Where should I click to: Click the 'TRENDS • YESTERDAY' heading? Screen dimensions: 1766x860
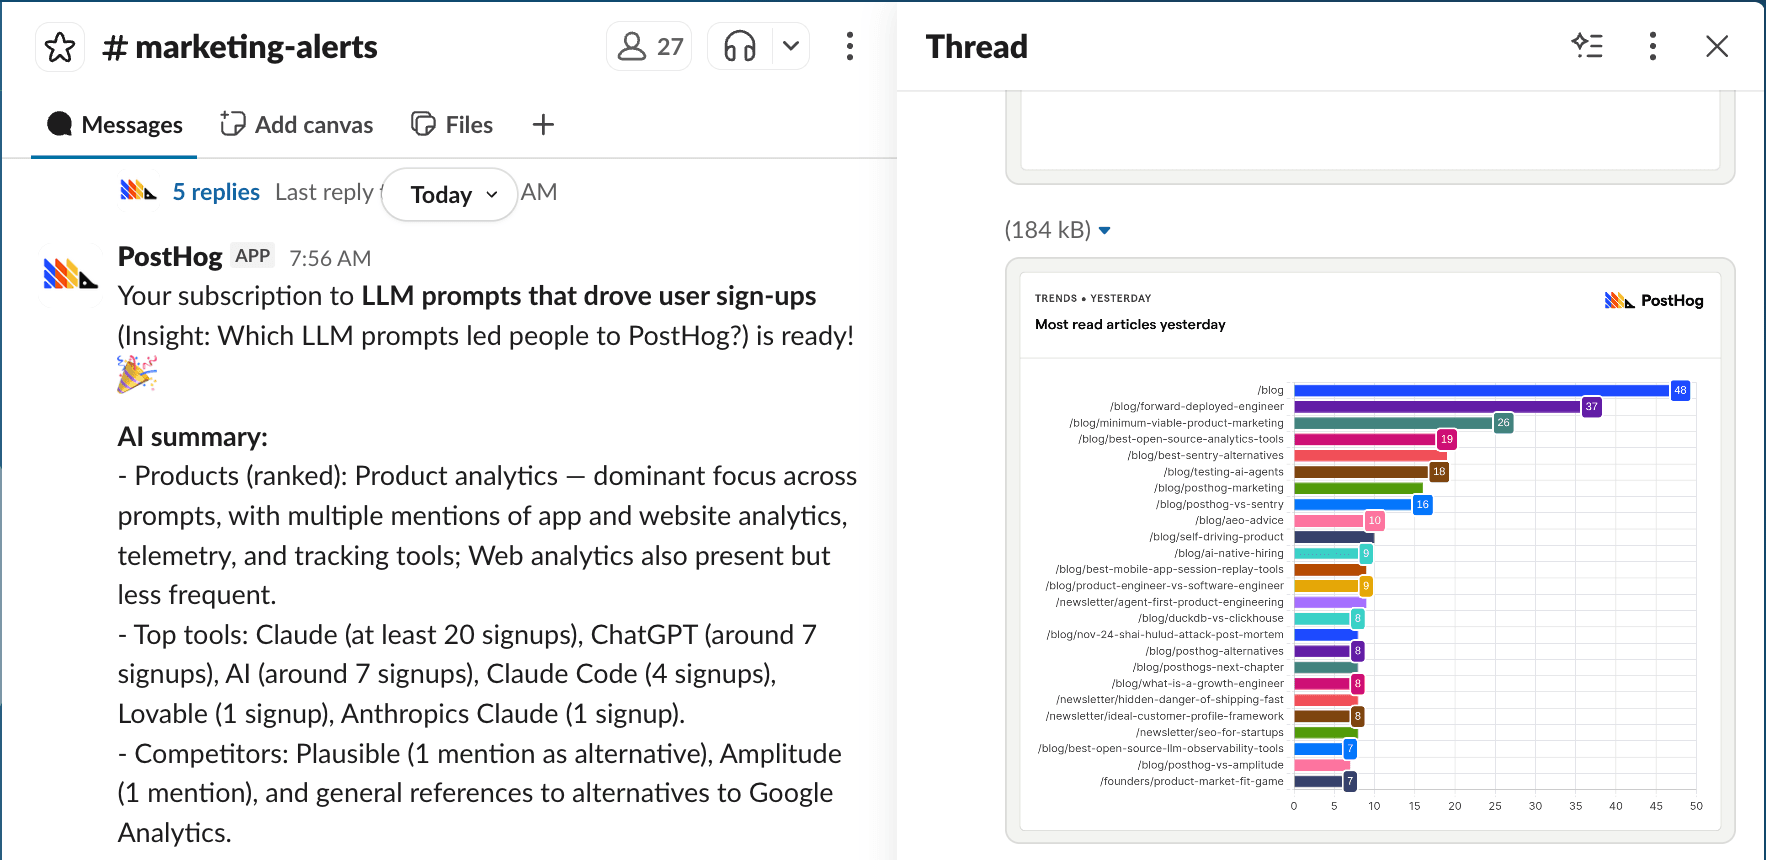pyautogui.click(x=1093, y=298)
